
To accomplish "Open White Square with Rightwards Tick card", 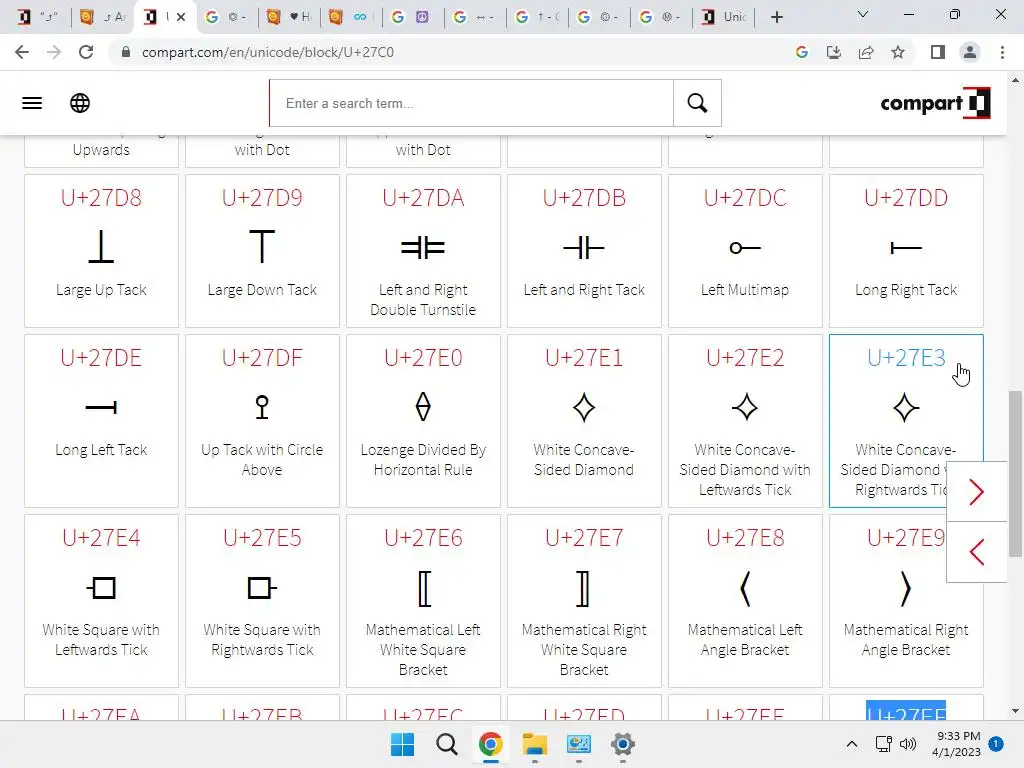I will pyautogui.click(x=262, y=601).
